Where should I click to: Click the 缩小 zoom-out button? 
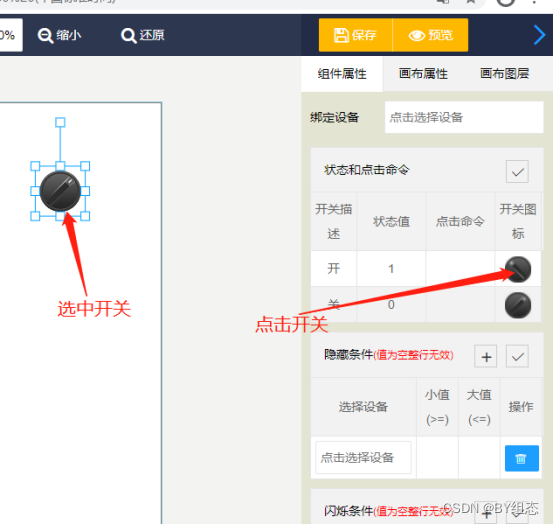[59, 35]
